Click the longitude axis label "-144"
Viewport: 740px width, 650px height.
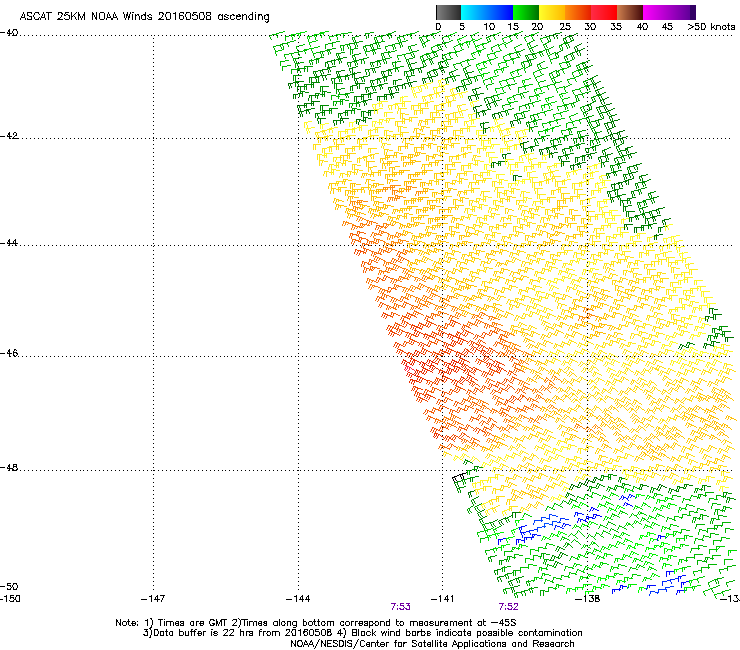pos(298,599)
